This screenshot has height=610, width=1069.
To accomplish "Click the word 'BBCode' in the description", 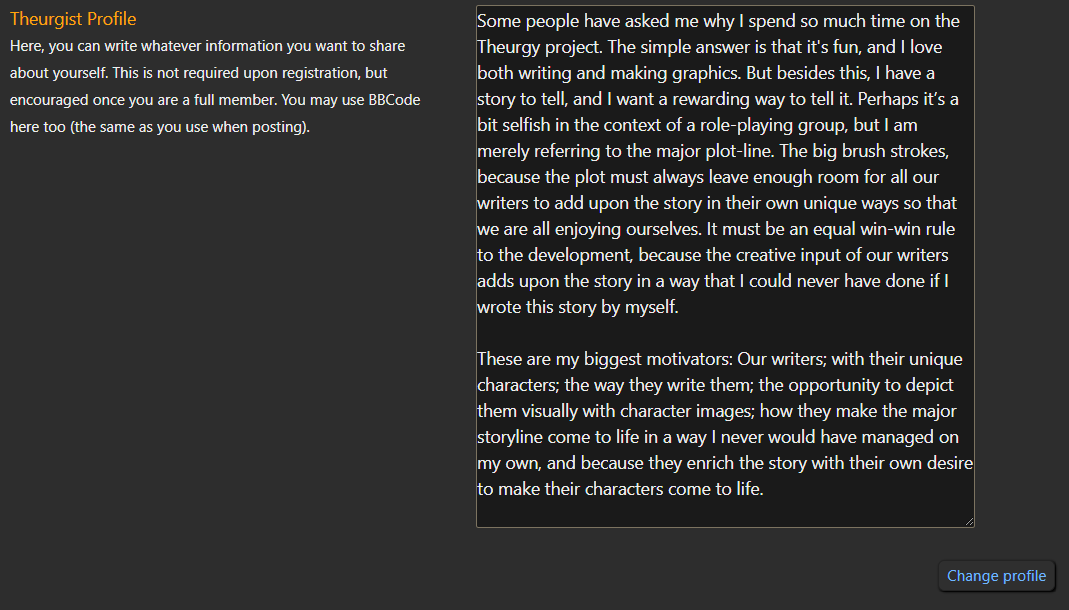I will [x=394, y=100].
